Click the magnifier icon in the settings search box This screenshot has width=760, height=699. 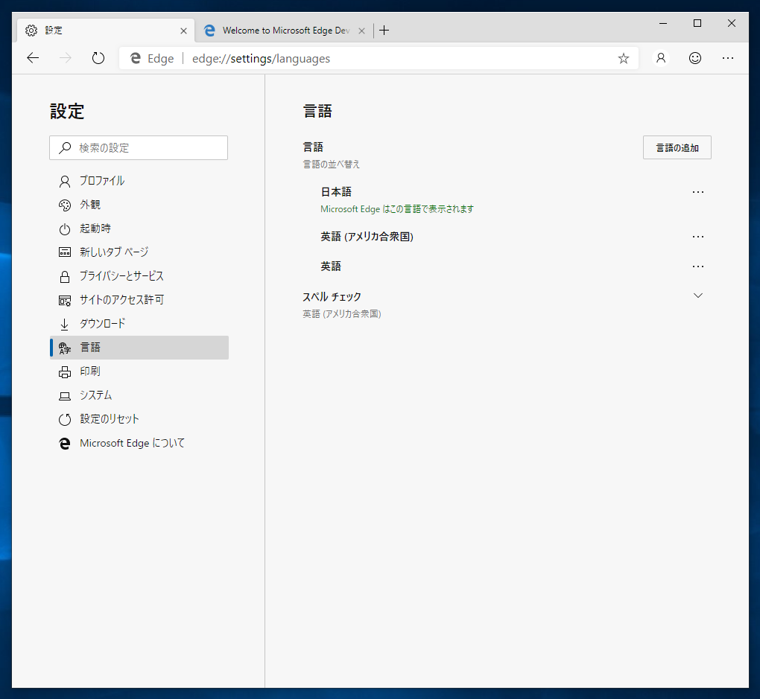click(x=65, y=148)
